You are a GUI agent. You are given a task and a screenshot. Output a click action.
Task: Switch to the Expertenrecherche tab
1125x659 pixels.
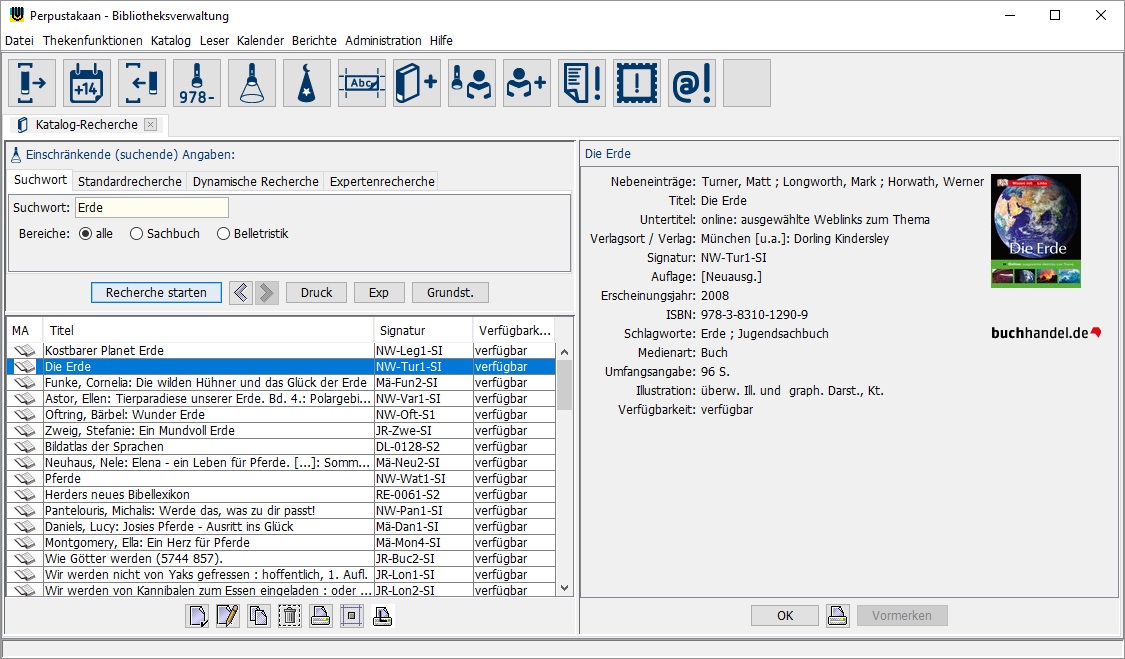click(382, 181)
